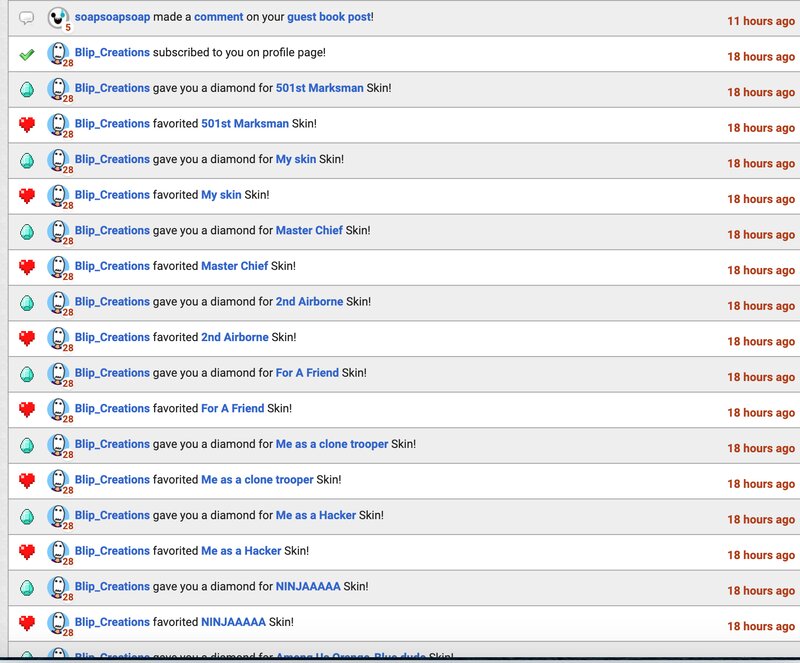The height and width of the screenshot is (663, 800).
Task: Open '2nd Airborne' skin link in diamond row
Action: pos(309,302)
